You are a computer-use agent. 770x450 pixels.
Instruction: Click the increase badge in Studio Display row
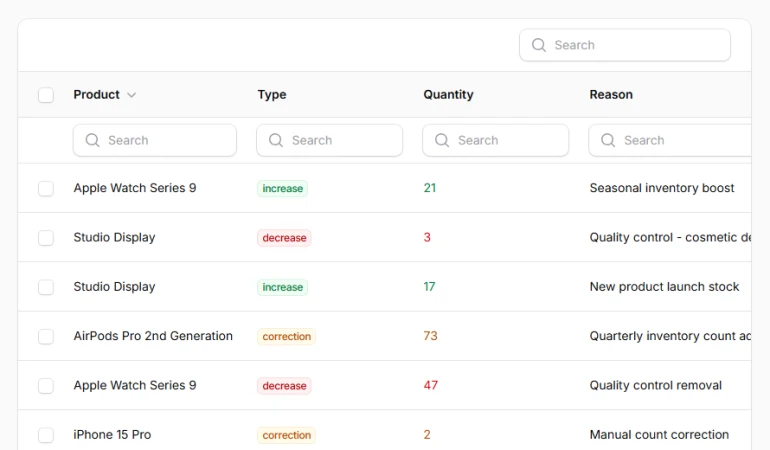[282, 287]
